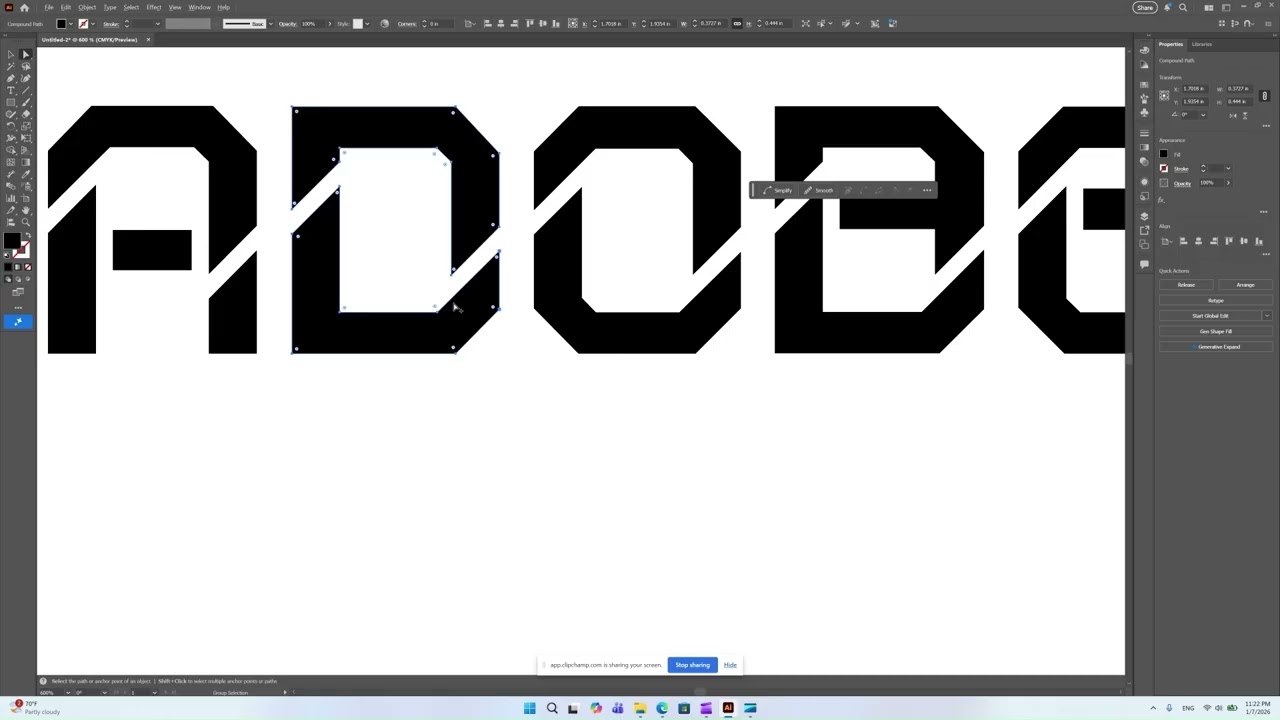Open Windows Start menu

(x=529, y=708)
